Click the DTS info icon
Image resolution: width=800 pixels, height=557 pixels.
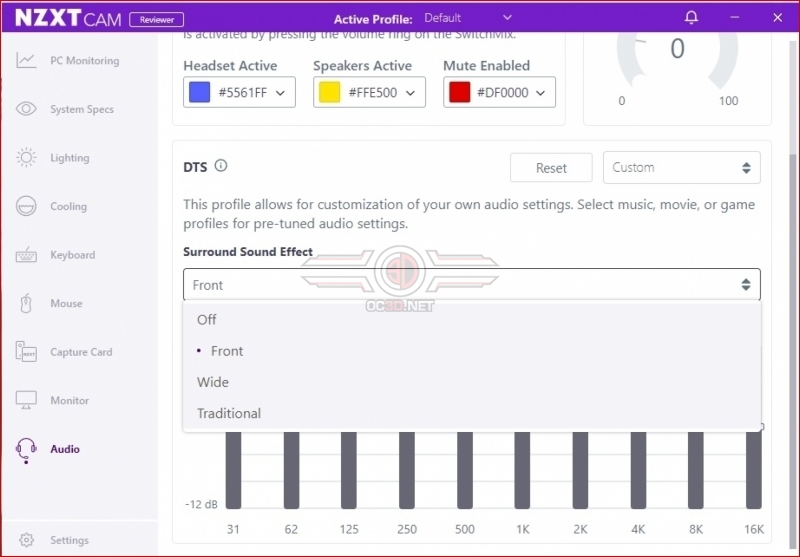[x=220, y=165]
